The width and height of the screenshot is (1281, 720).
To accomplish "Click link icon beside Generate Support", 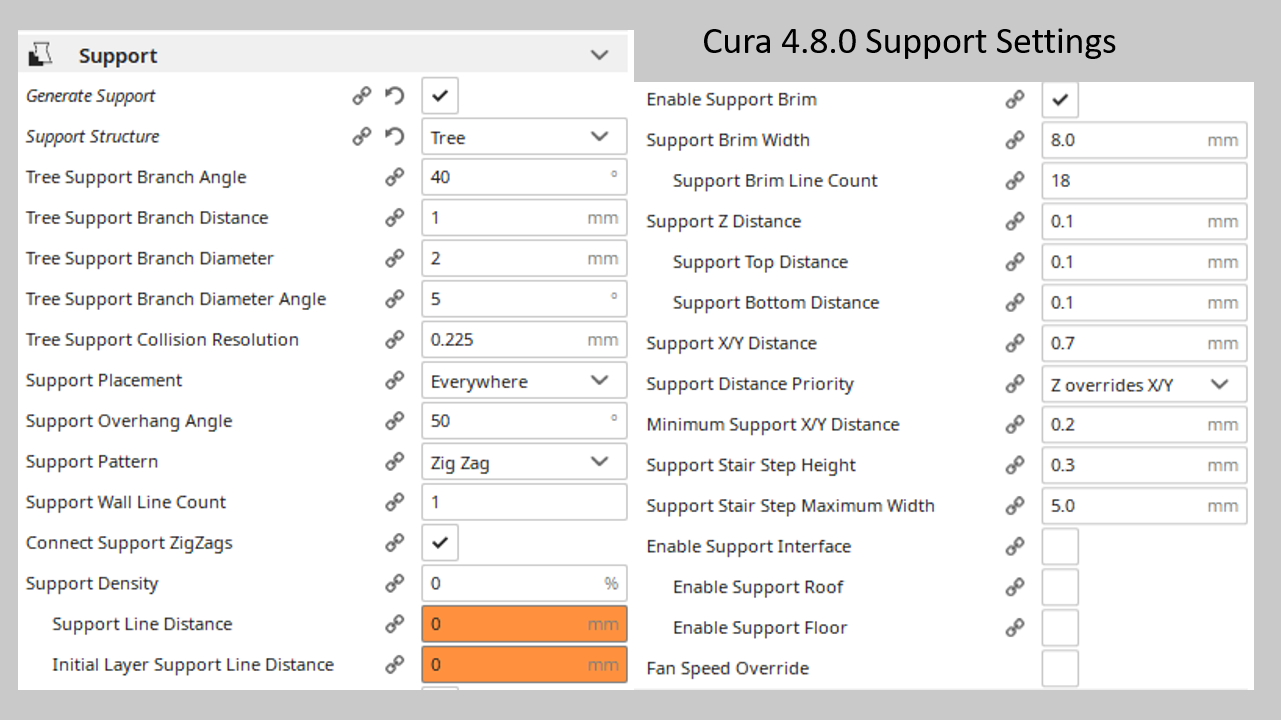I will click(362, 96).
